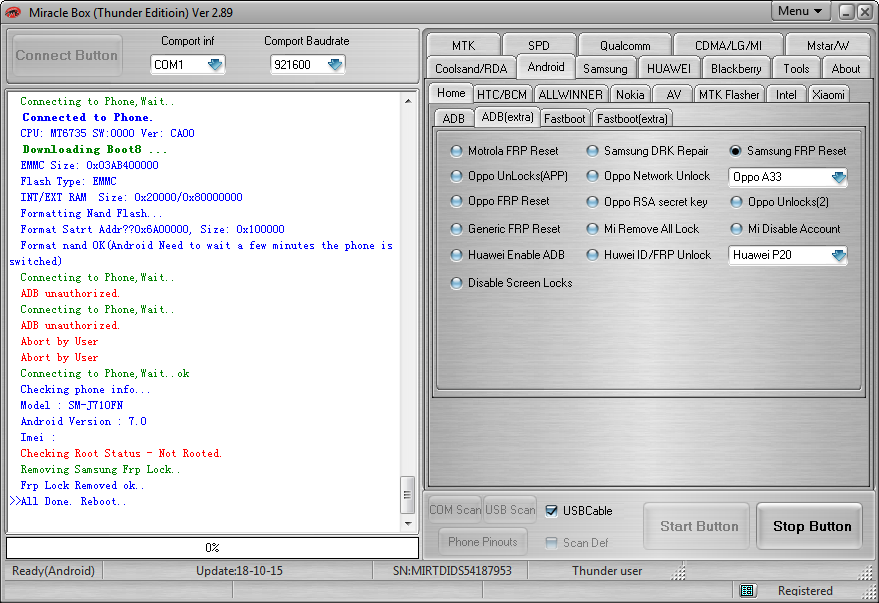The width and height of the screenshot is (879, 603).
Task: Toggle the Scan Def checkbox
Action: click(552, 542)
